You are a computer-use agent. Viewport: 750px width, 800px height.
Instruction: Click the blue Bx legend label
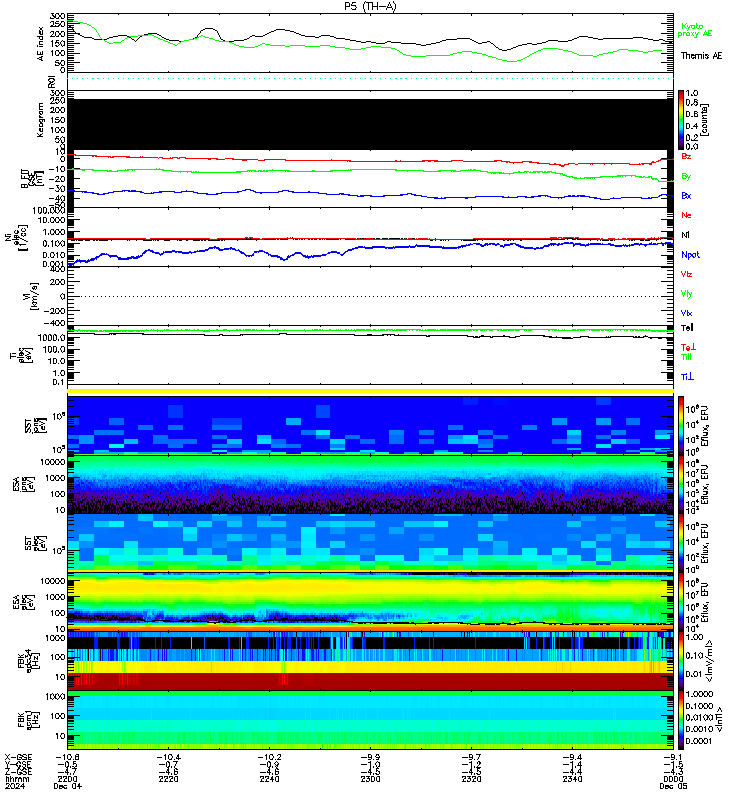pyautogui.click(x=686, y=195)
